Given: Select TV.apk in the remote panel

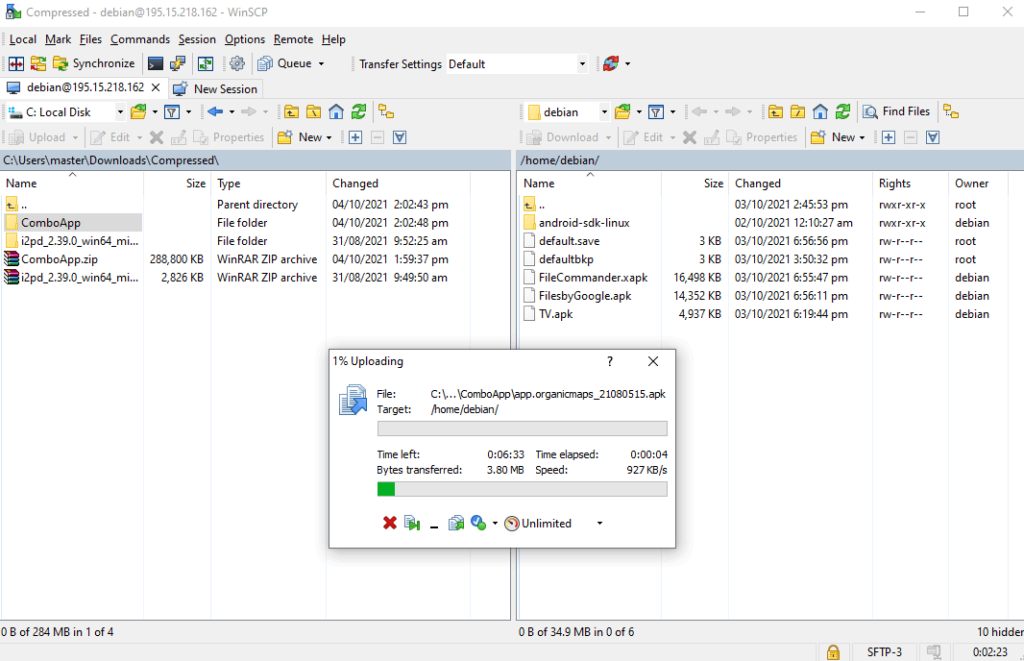Looking at the screenshot, I should pos(556,314).
